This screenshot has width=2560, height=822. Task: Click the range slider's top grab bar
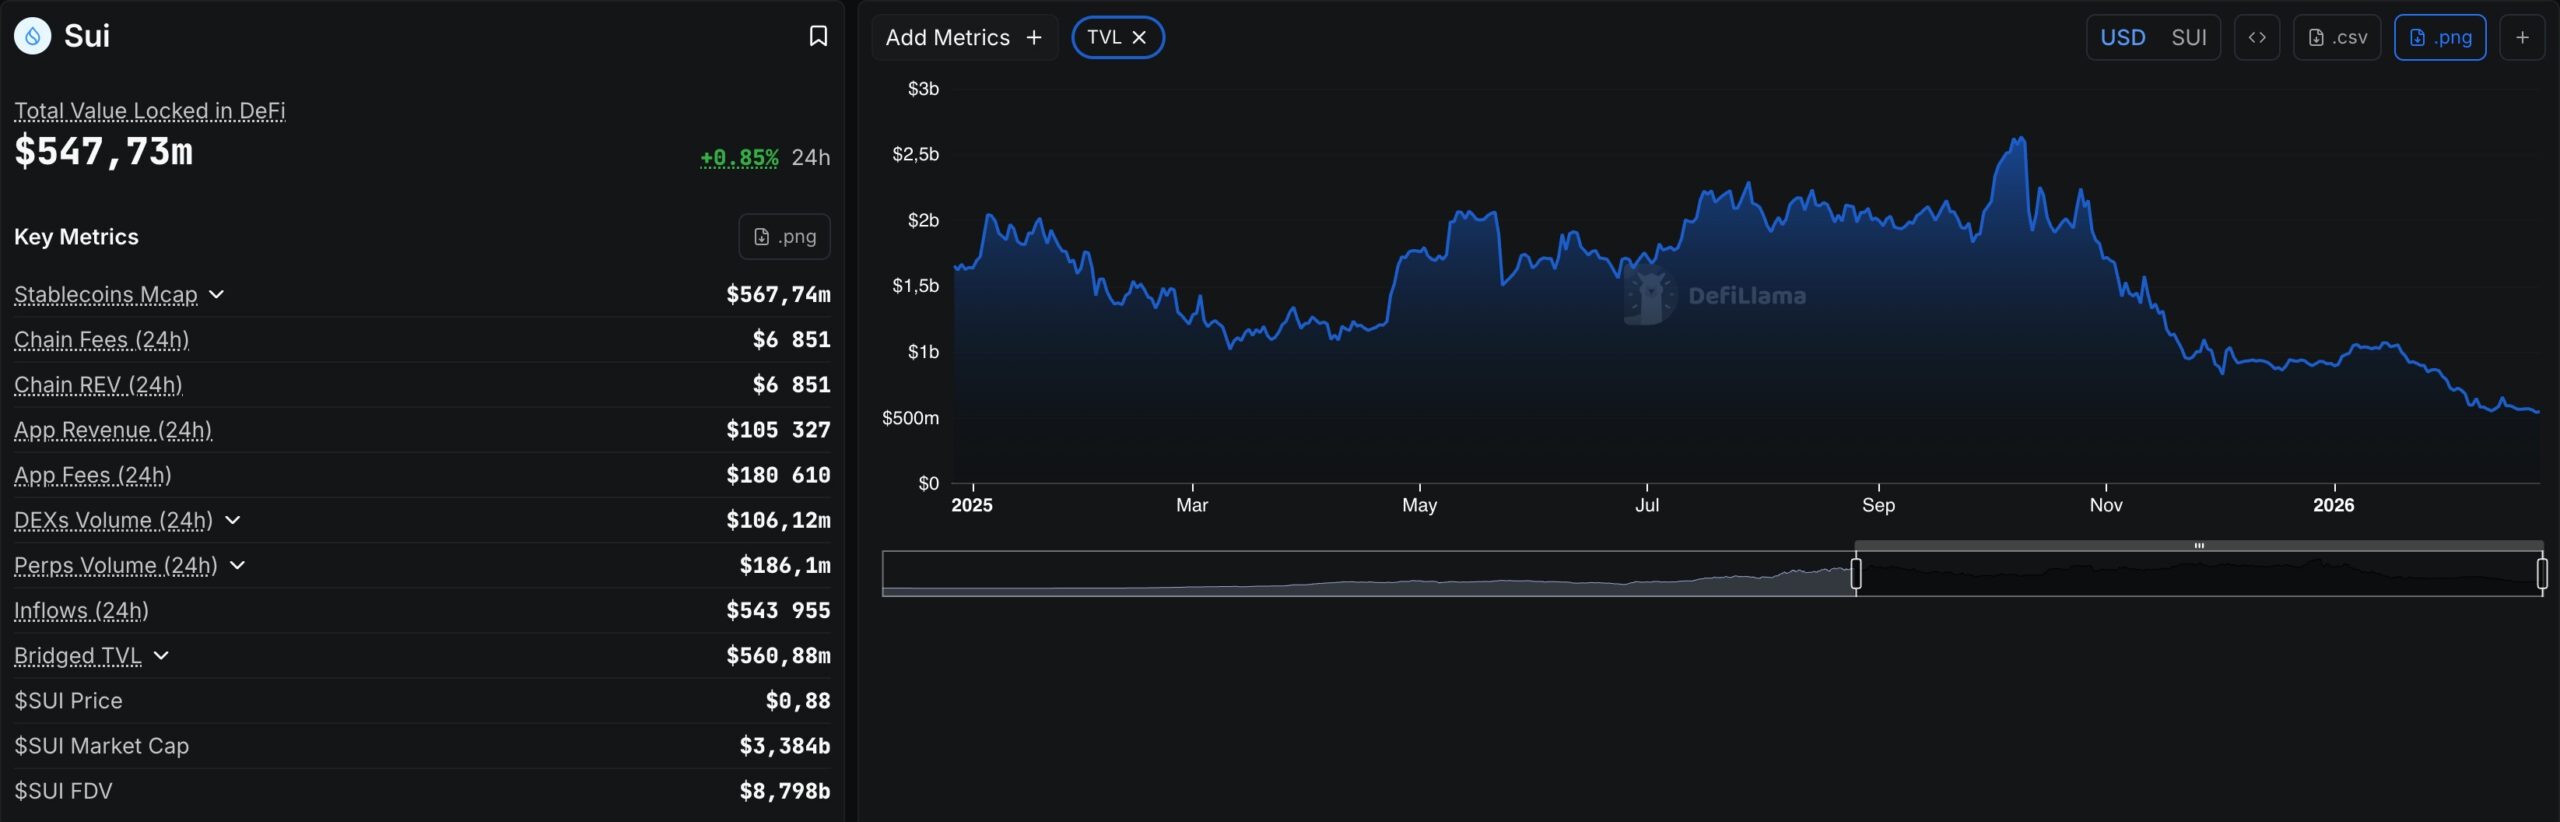(x=2199, y=546)
